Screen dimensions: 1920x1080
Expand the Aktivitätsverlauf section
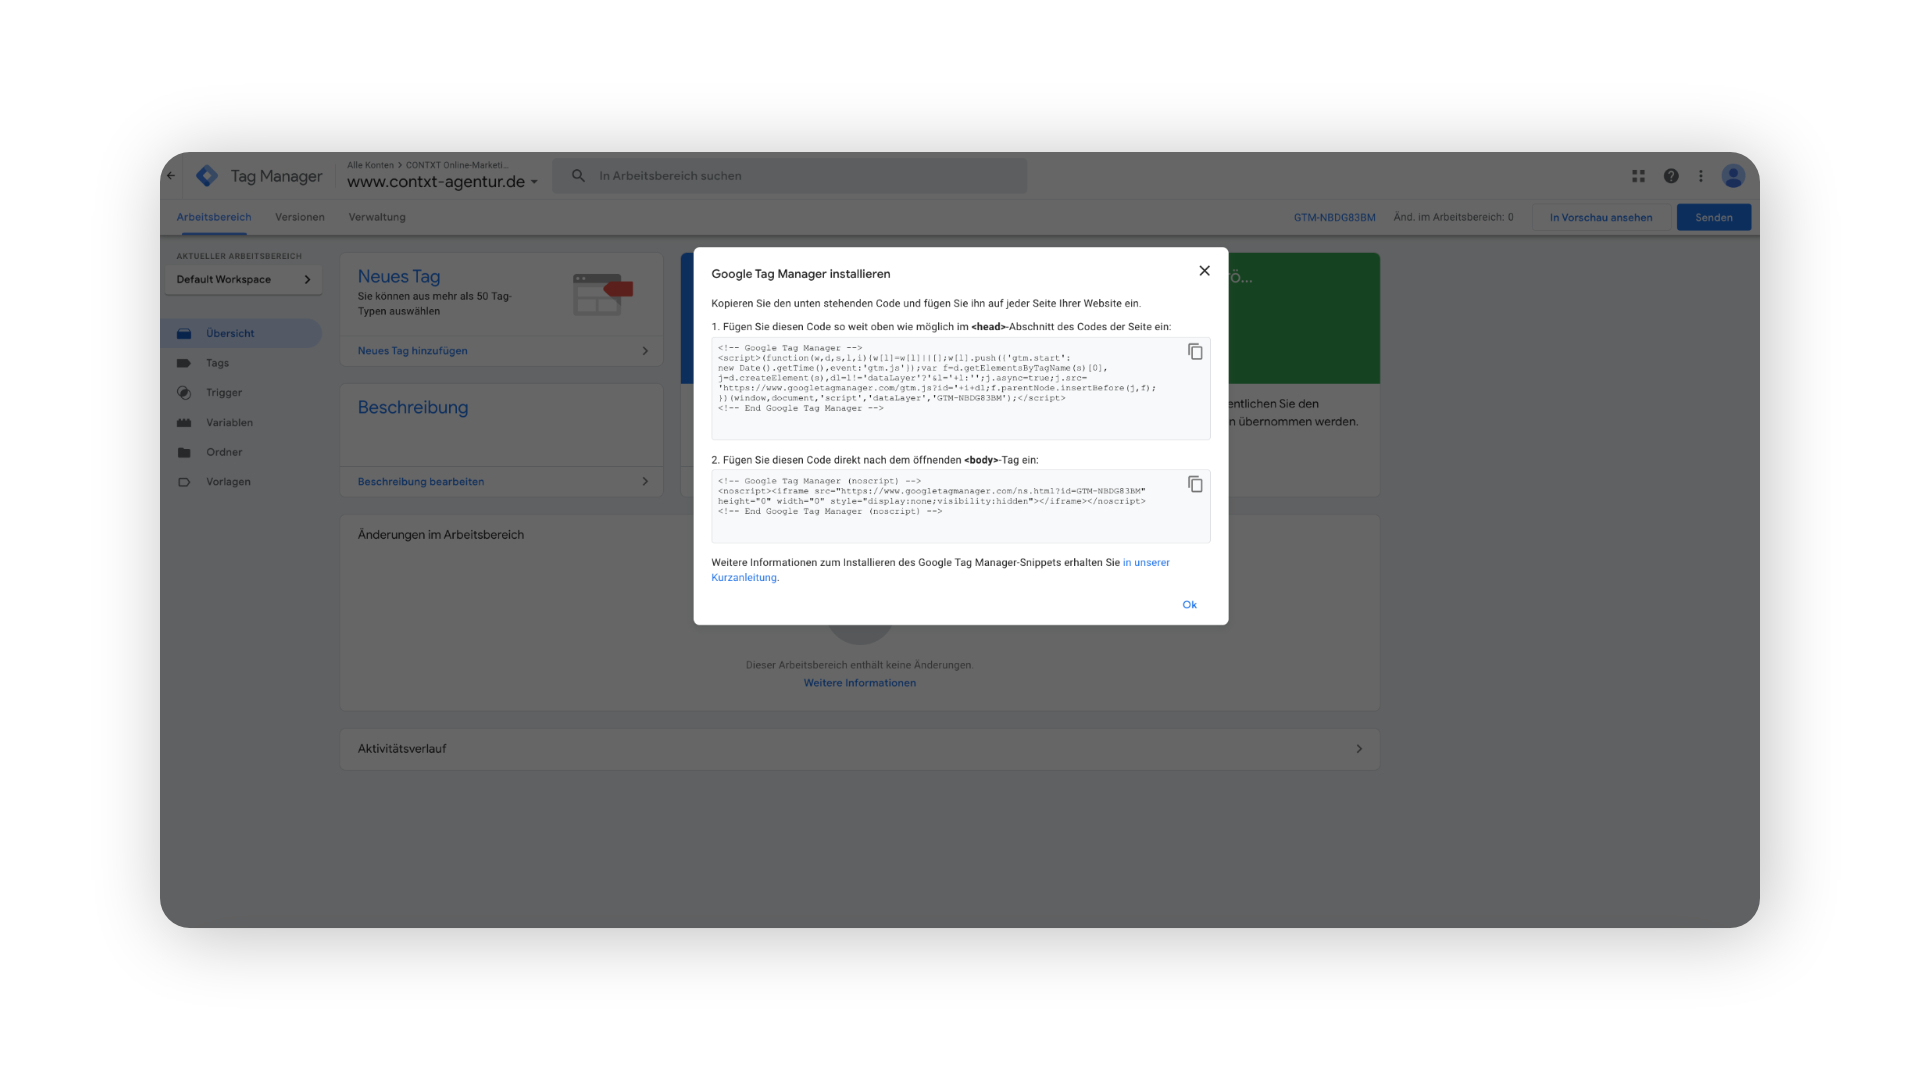[860, 749]
